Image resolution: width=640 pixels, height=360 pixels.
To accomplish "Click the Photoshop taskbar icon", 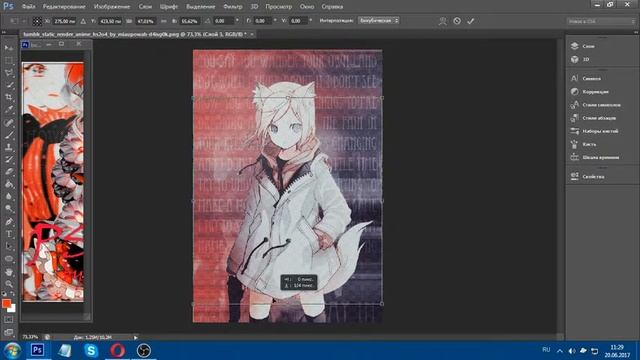I will click(x=38, y=350).
